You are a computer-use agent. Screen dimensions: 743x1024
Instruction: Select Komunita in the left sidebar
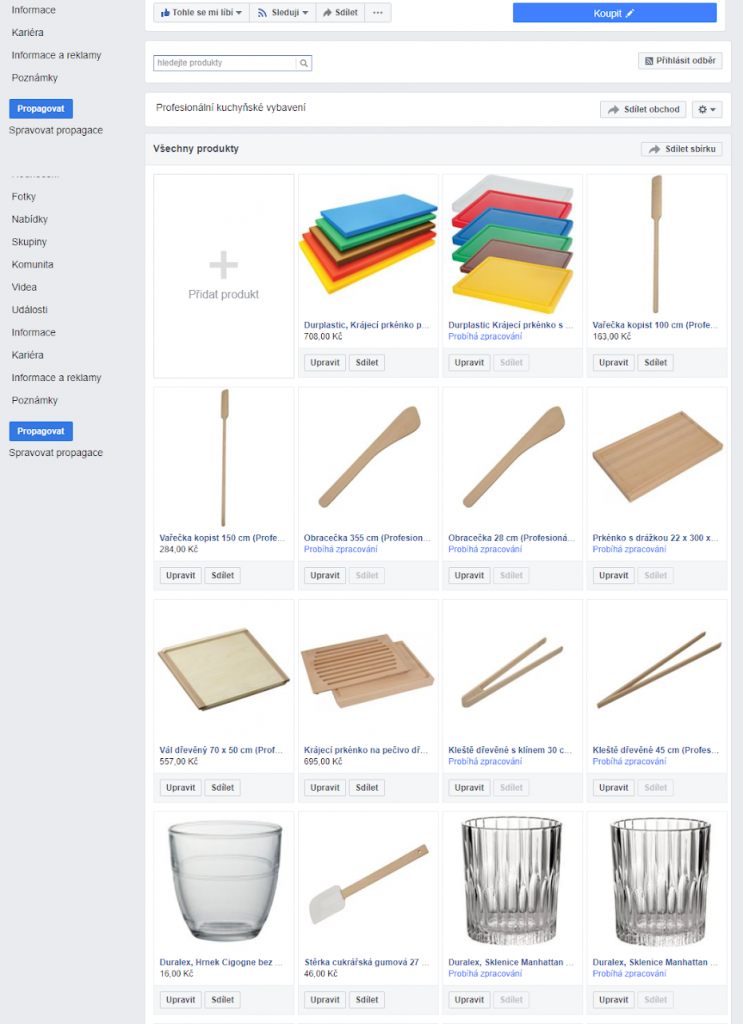click(33, 265)
